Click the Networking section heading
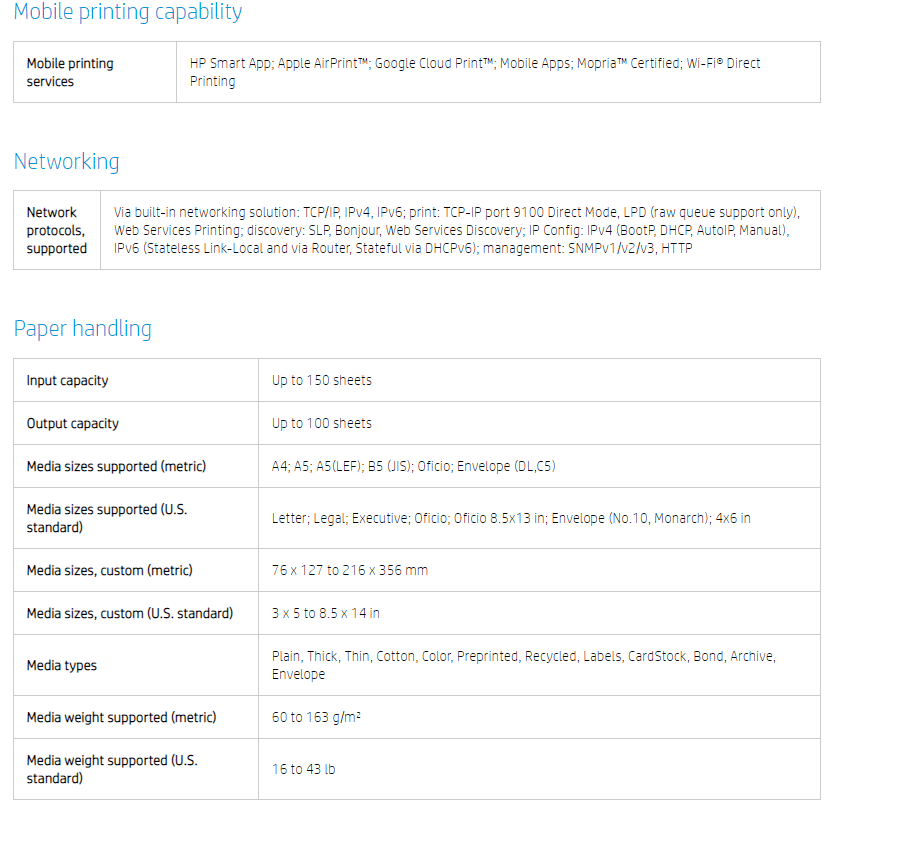 point(66,161)
